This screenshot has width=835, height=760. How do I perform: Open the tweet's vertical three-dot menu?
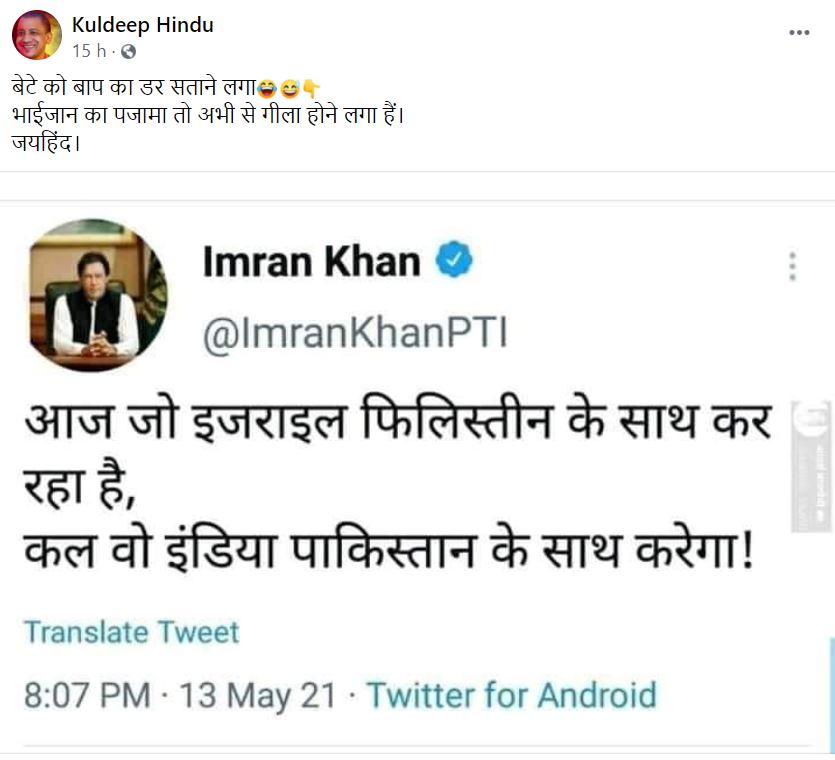pyautogui.click(x=792, y=266)
